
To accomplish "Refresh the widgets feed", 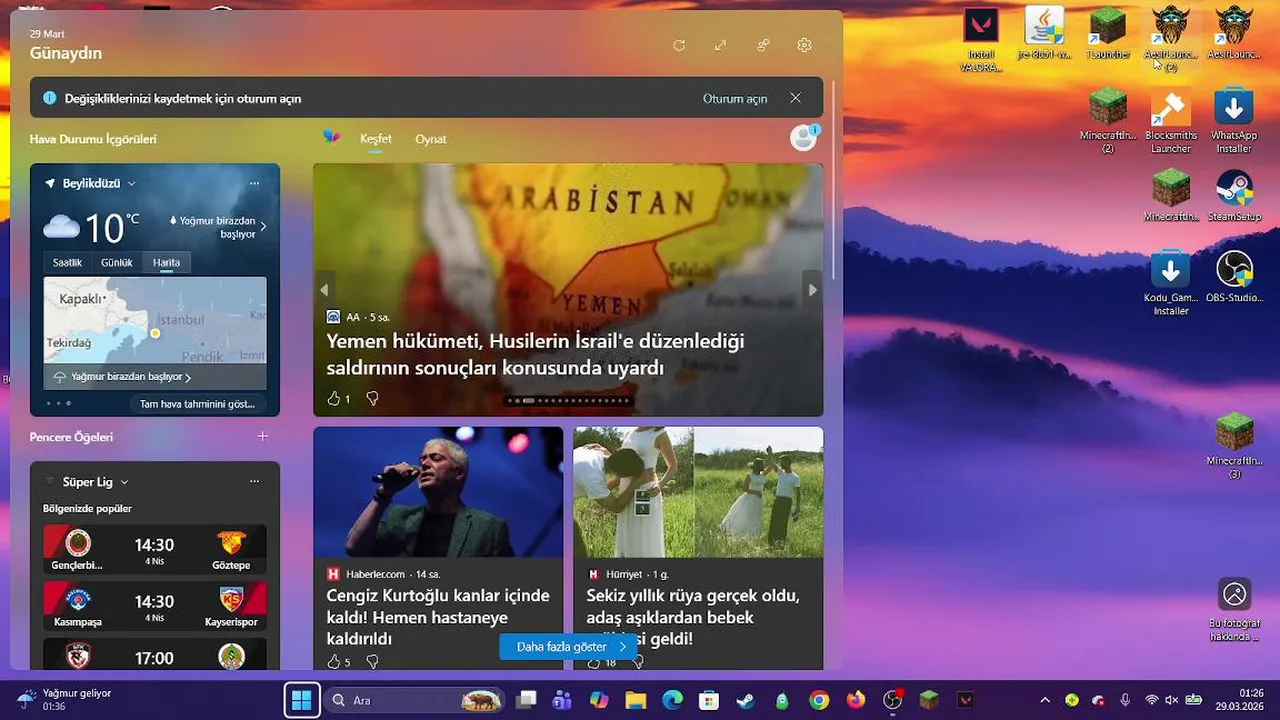I will (679, 45).
